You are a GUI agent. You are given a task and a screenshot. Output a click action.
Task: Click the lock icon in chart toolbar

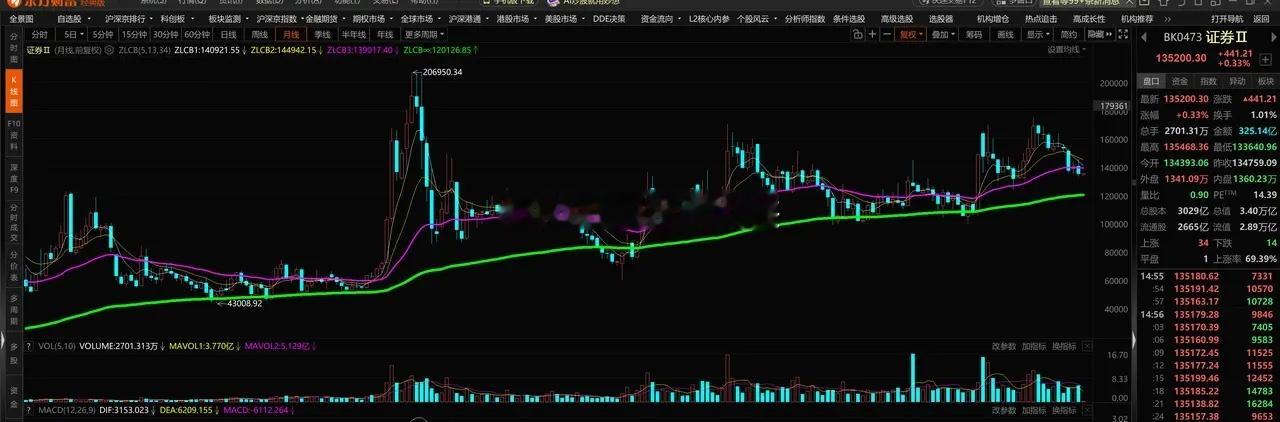coord(858,34)
